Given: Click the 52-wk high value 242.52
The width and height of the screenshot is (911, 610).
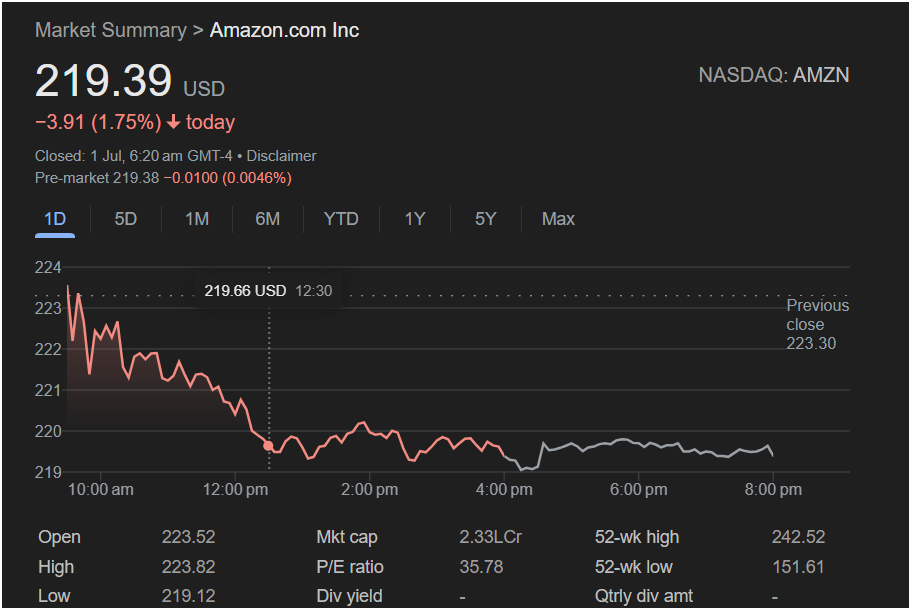Looking at the screenshot, I should click(798, 537).
